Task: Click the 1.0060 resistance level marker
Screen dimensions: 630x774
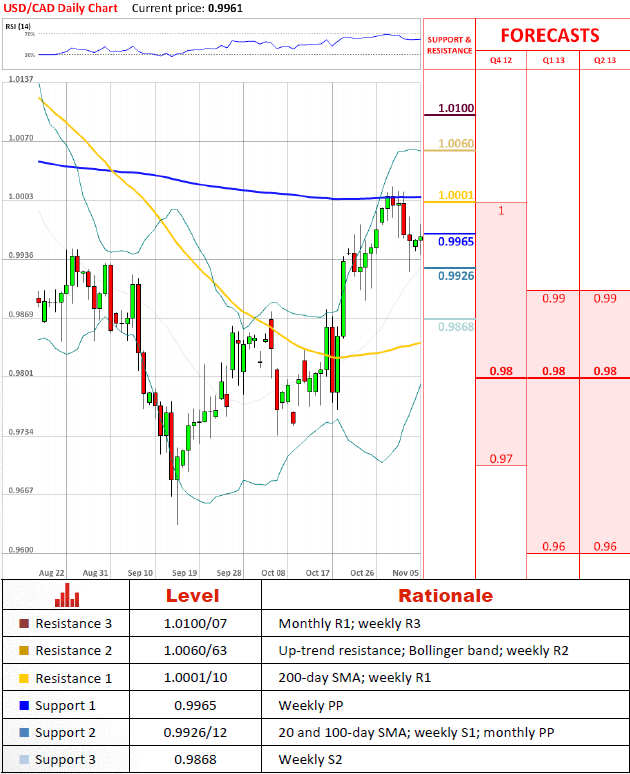Action: pos(455,144)
